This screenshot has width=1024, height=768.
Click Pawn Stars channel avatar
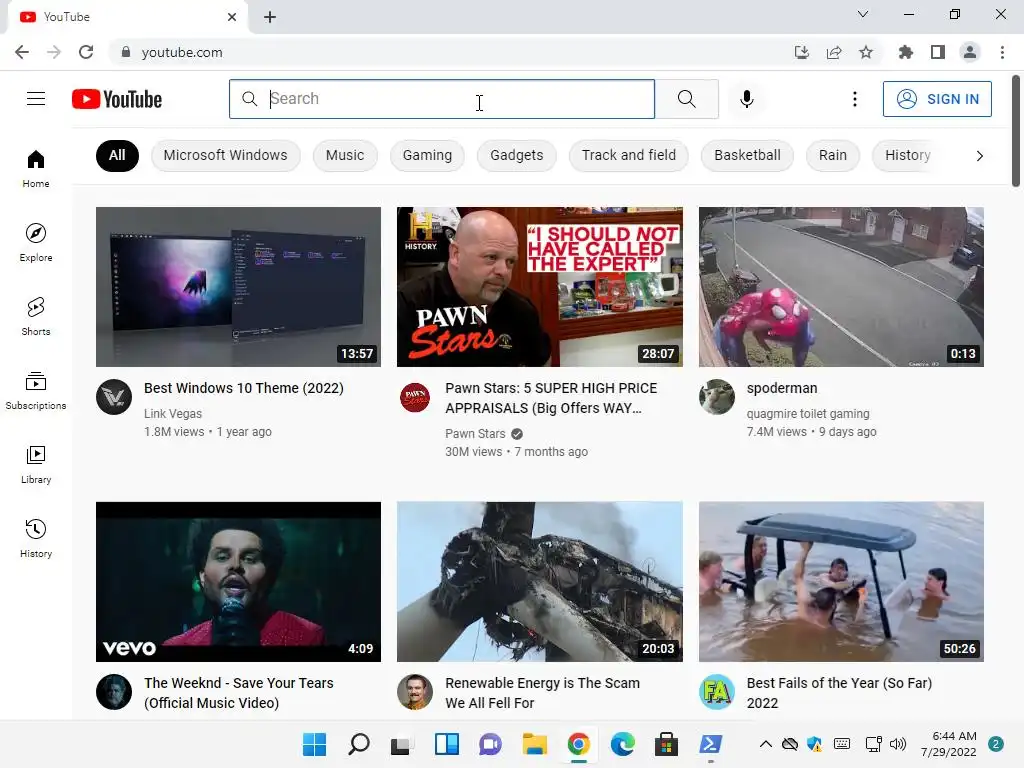click(415, 397)
